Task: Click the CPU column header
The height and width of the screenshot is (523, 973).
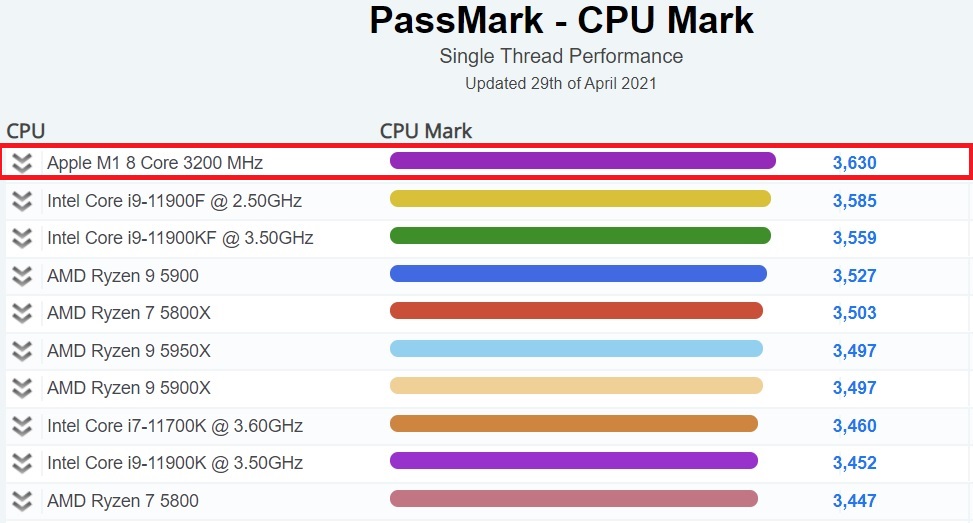Action: pos(26,131)
